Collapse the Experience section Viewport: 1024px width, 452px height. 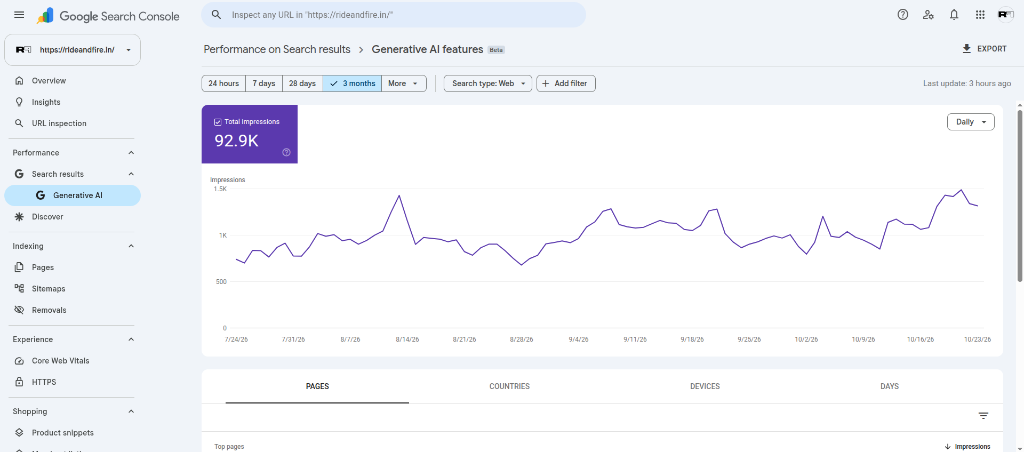(131, 340)
